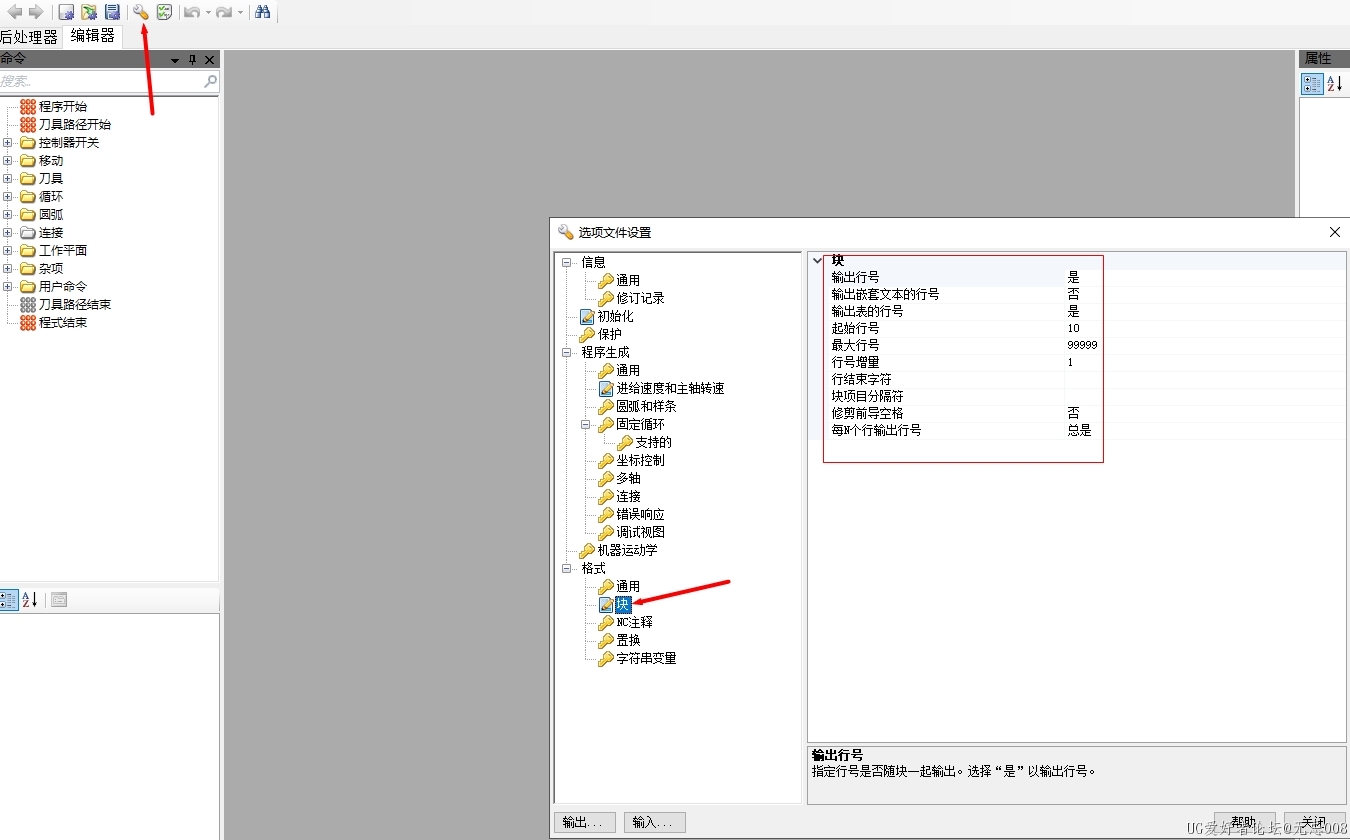Click the redo arrow icon
Screen dimensions: 1350x840
pos(224,12)
